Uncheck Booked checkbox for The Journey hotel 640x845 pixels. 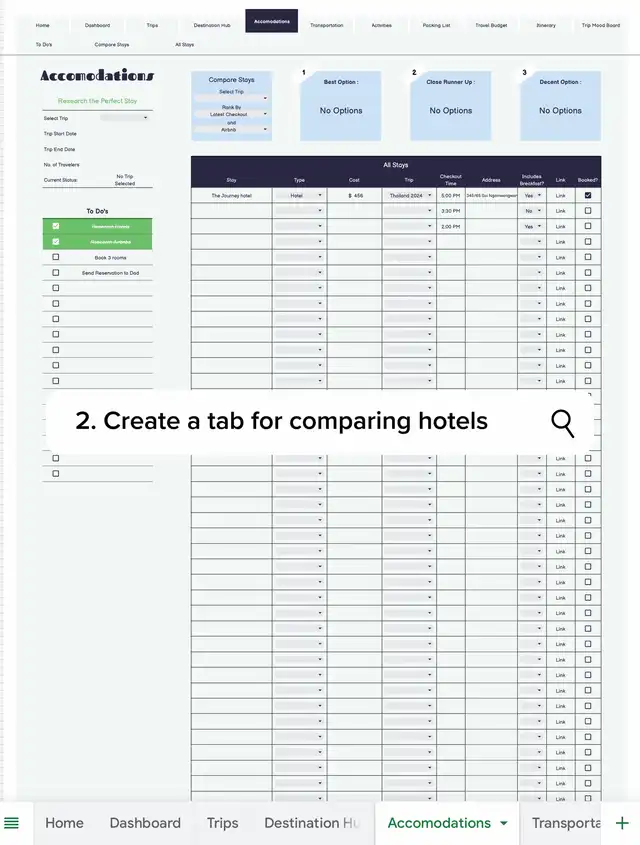pyautogui.click(x=588, y=196)
